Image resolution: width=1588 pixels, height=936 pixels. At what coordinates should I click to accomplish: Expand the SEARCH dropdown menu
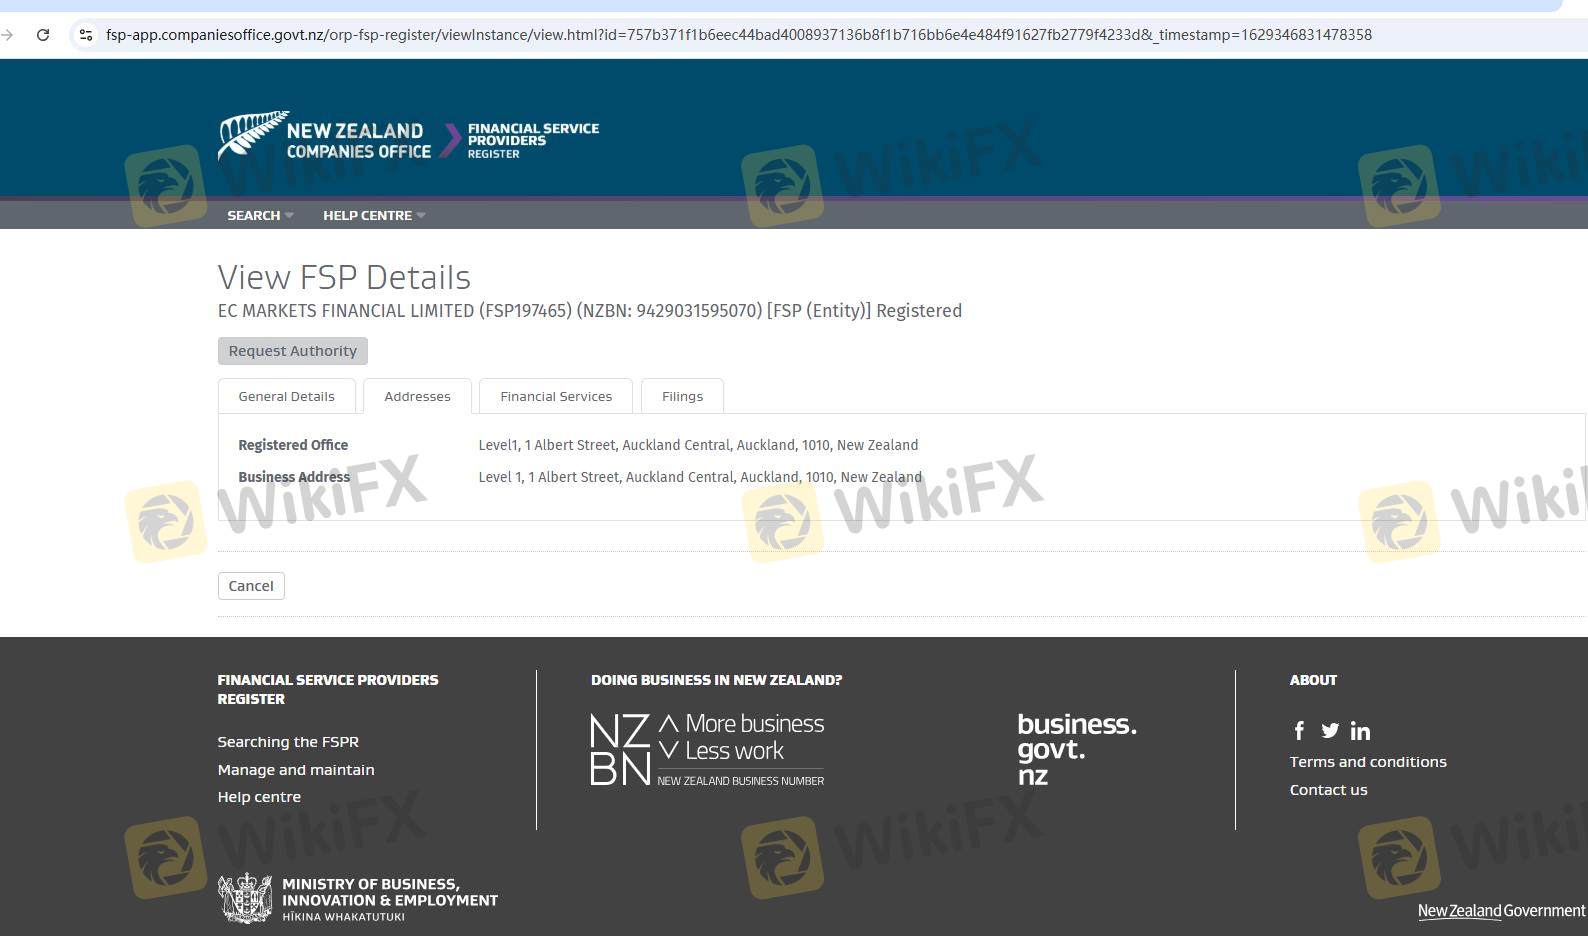pyautogui.click(x=259, y=215)
